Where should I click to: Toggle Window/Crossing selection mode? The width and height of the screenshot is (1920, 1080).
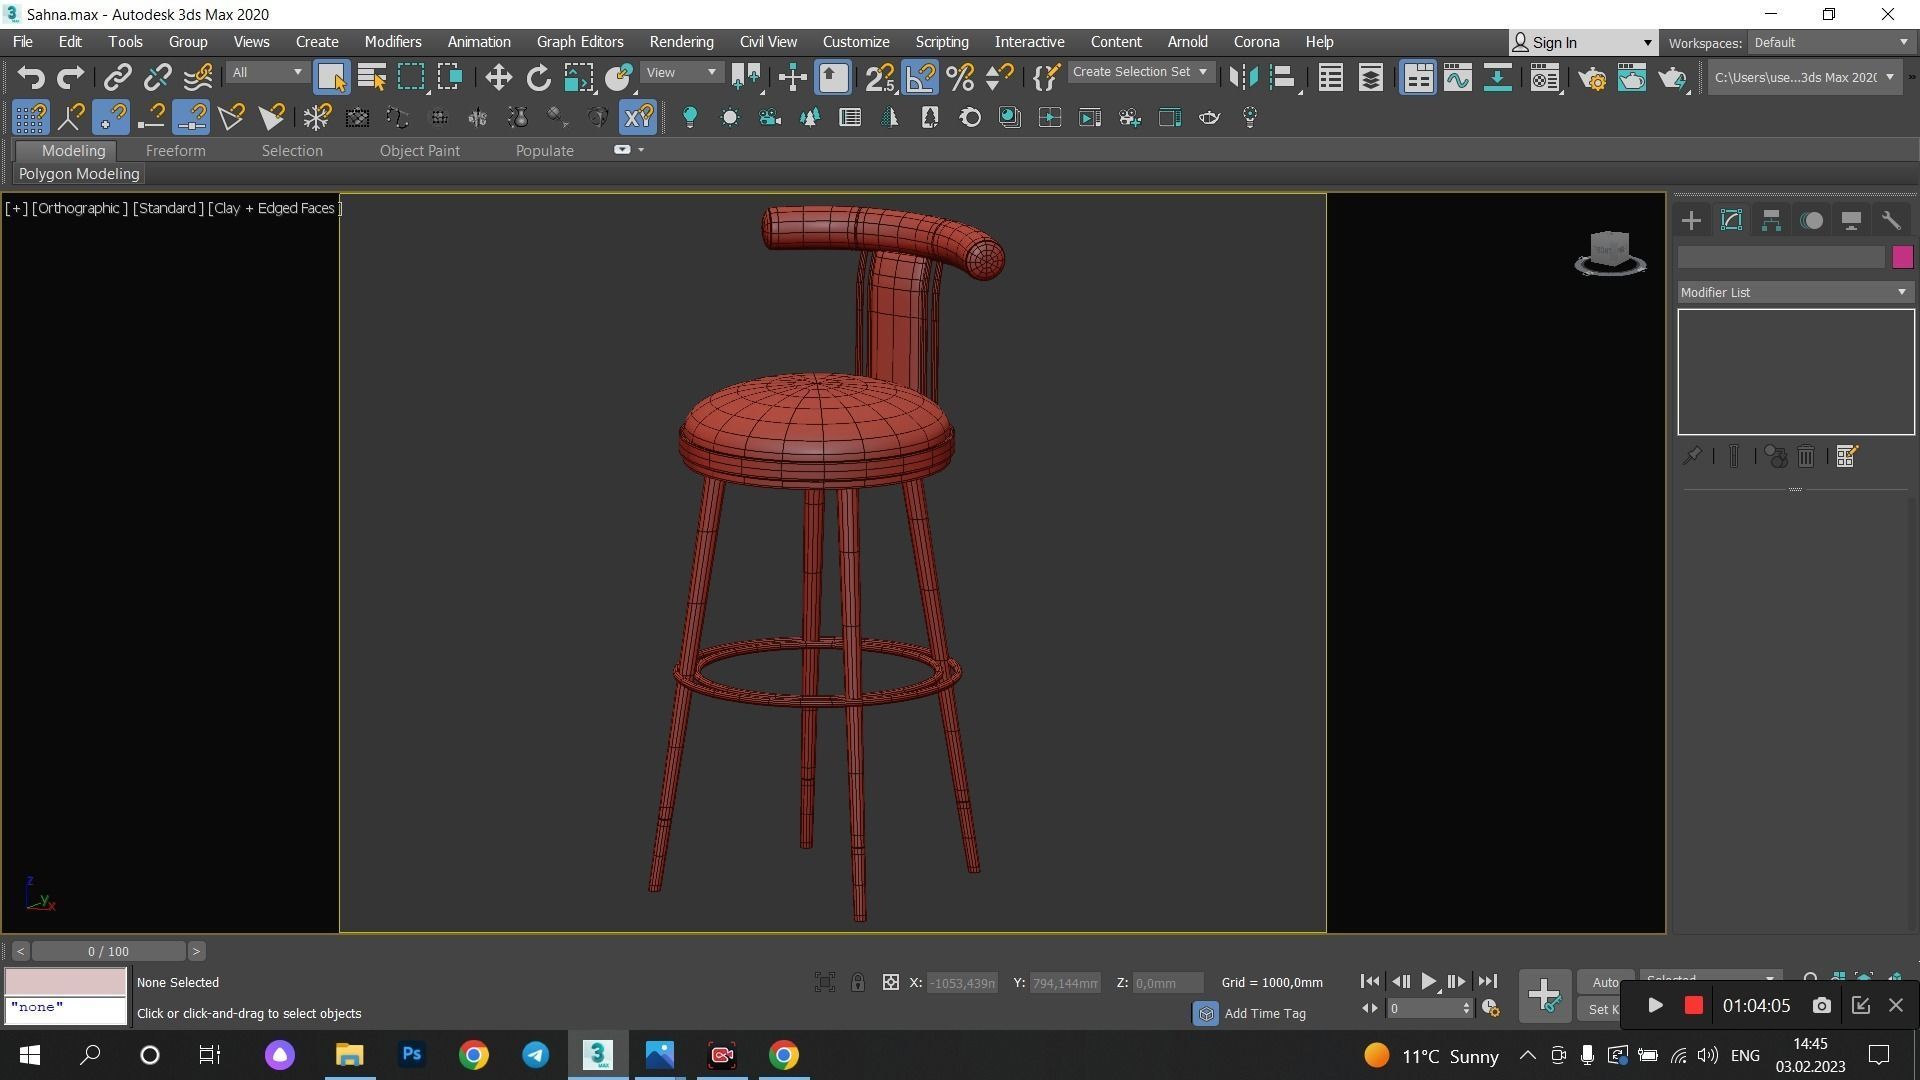click(450, 77)
